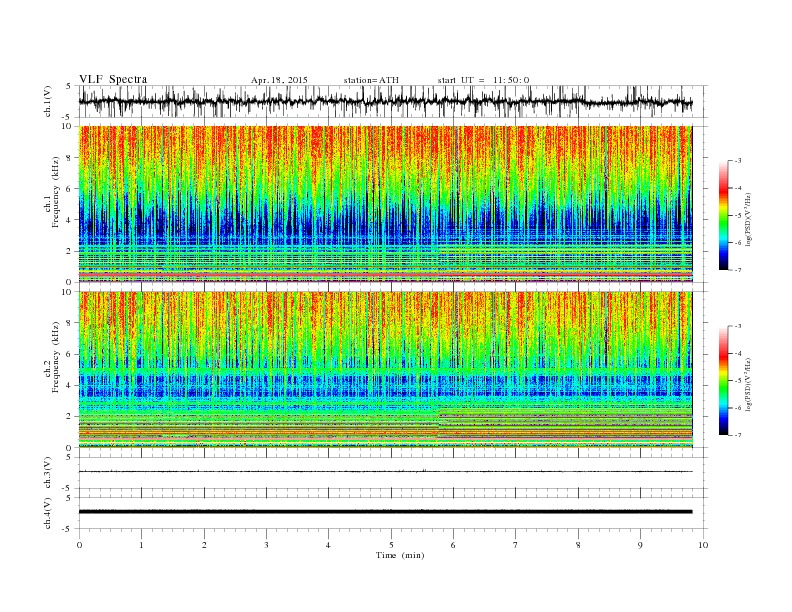Click time axis tick label "10"

703,545
